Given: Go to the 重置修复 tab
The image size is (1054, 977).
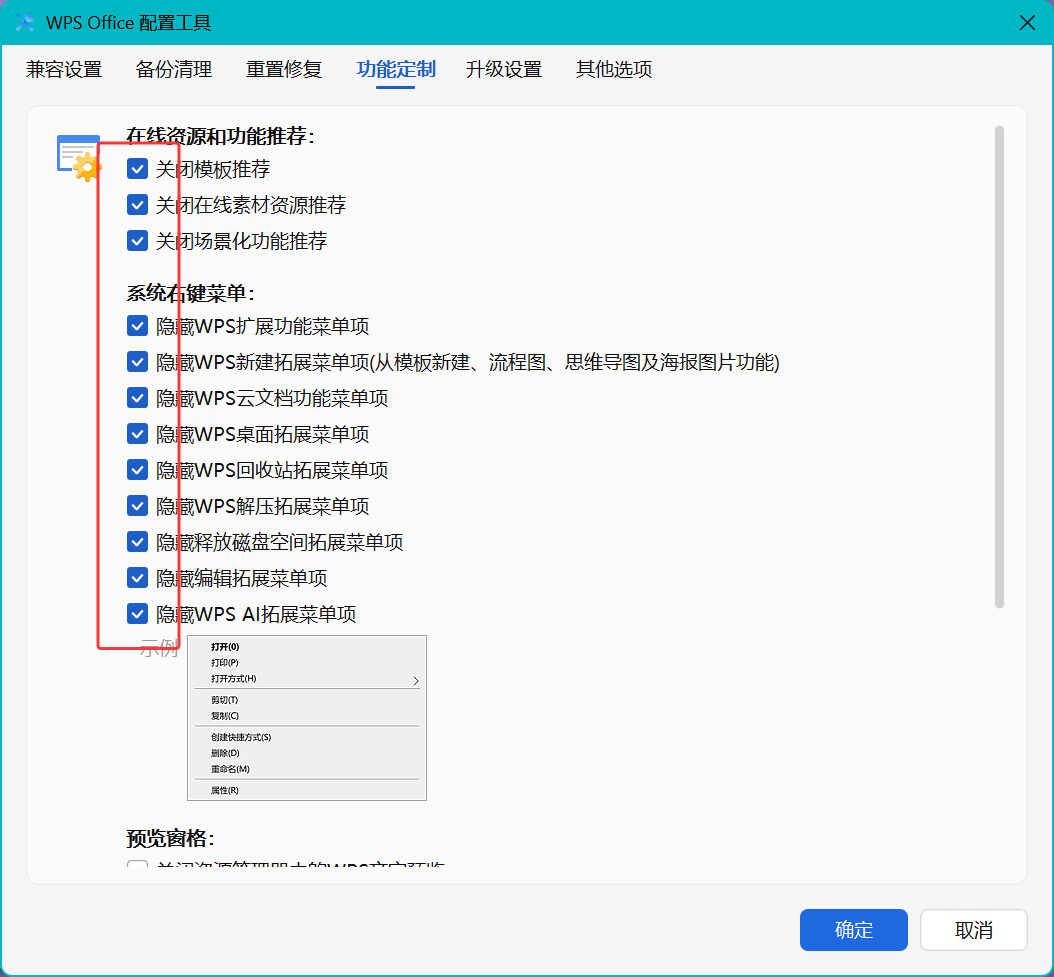Looking at the screenshot, I should [284, 69].
